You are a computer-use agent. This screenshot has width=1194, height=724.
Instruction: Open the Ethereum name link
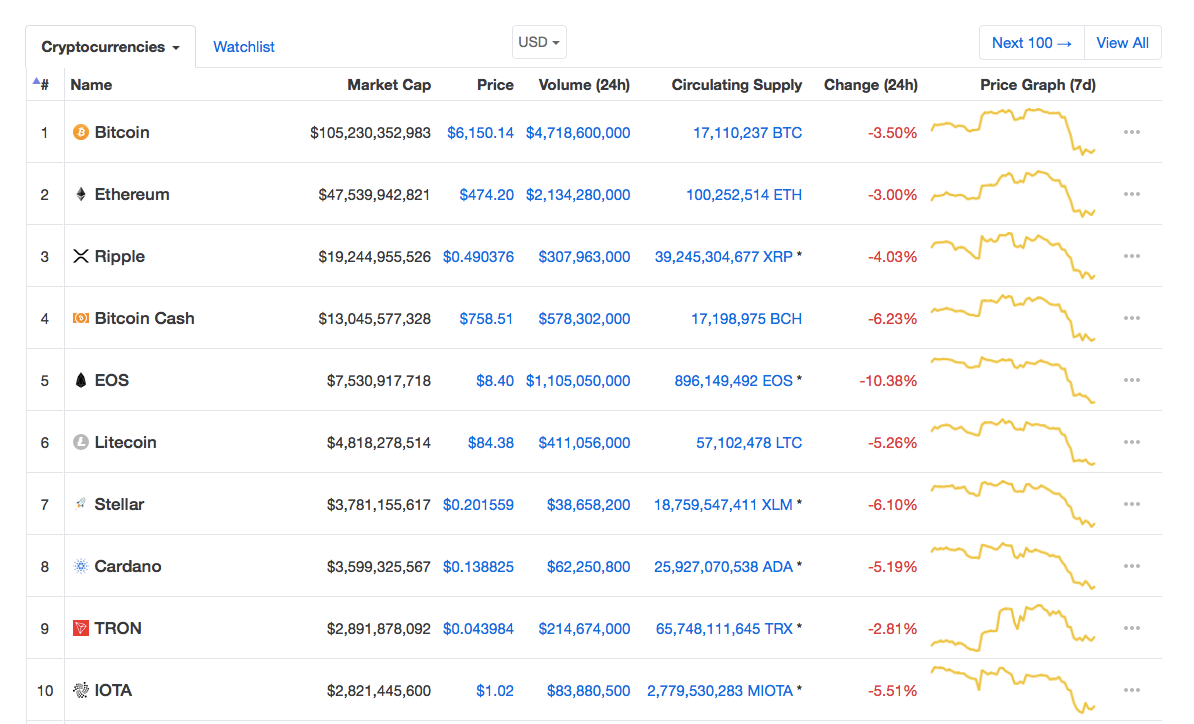coord(132,194)
